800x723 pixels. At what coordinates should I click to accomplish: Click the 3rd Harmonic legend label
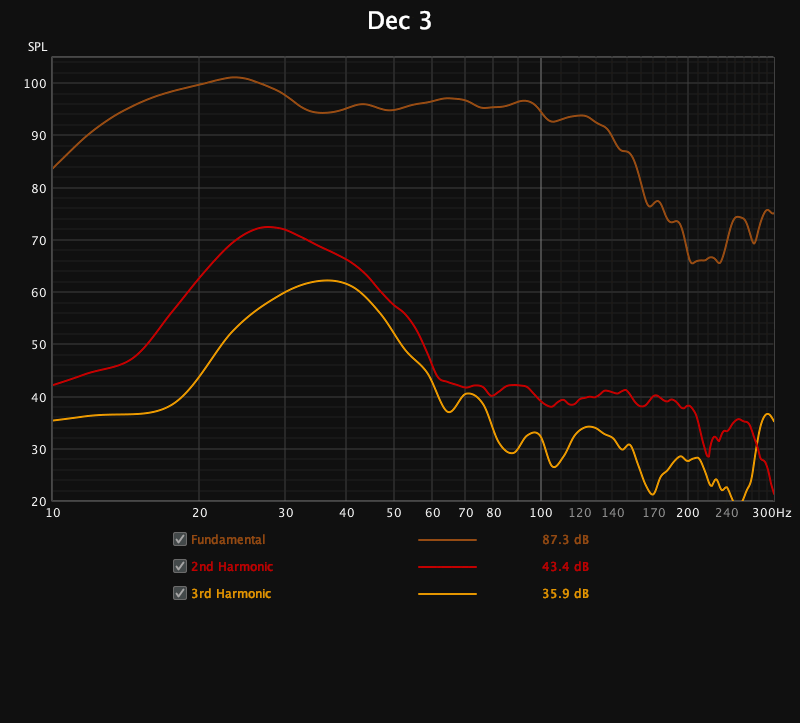click(x=231, y=594)
